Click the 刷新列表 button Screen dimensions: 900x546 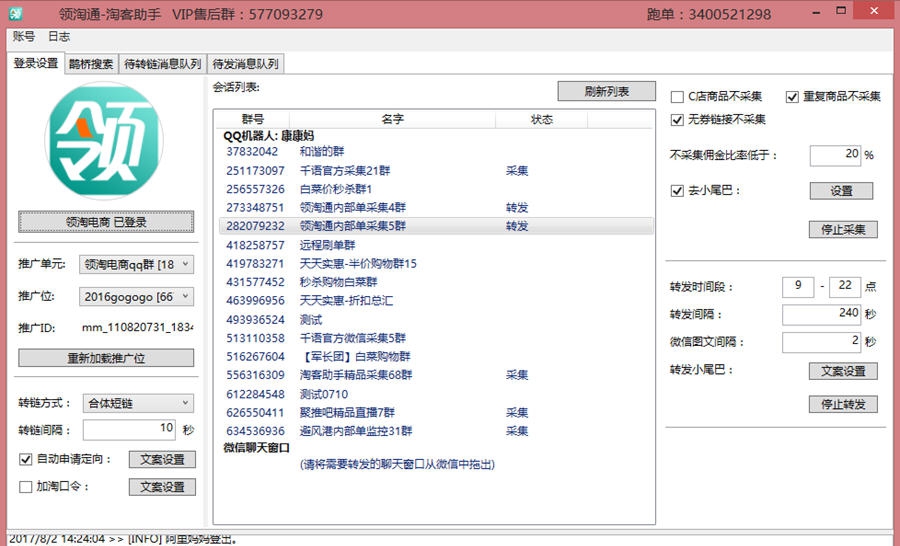click(607, 91)
